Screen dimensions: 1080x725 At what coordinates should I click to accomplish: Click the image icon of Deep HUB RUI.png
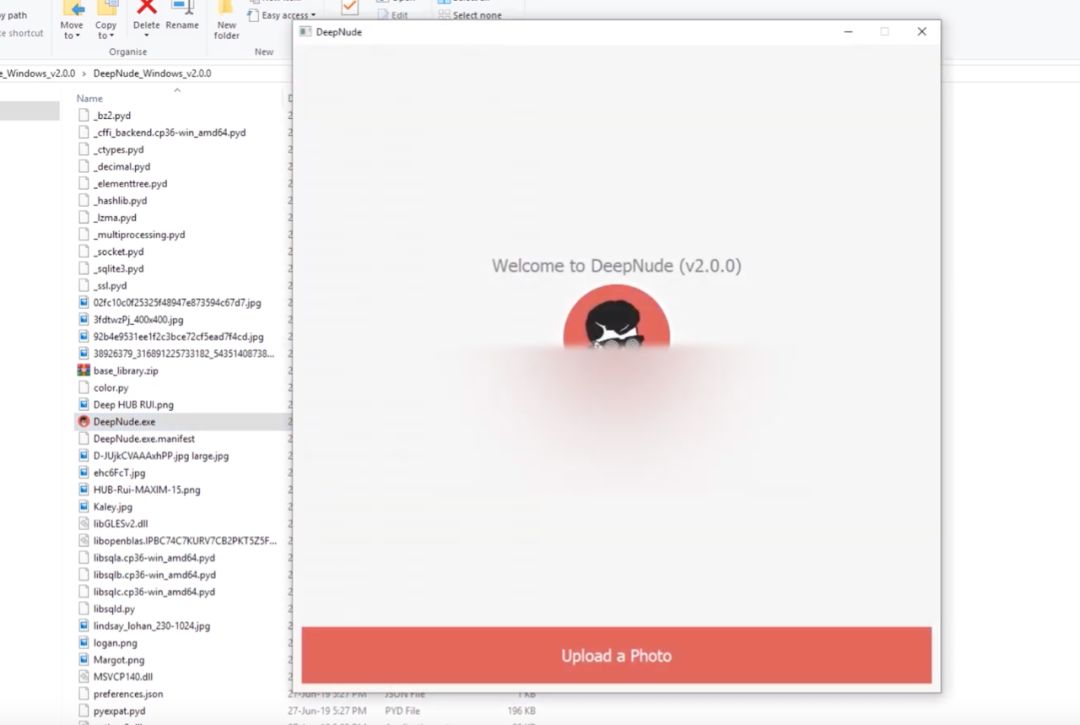coord(83,404)
